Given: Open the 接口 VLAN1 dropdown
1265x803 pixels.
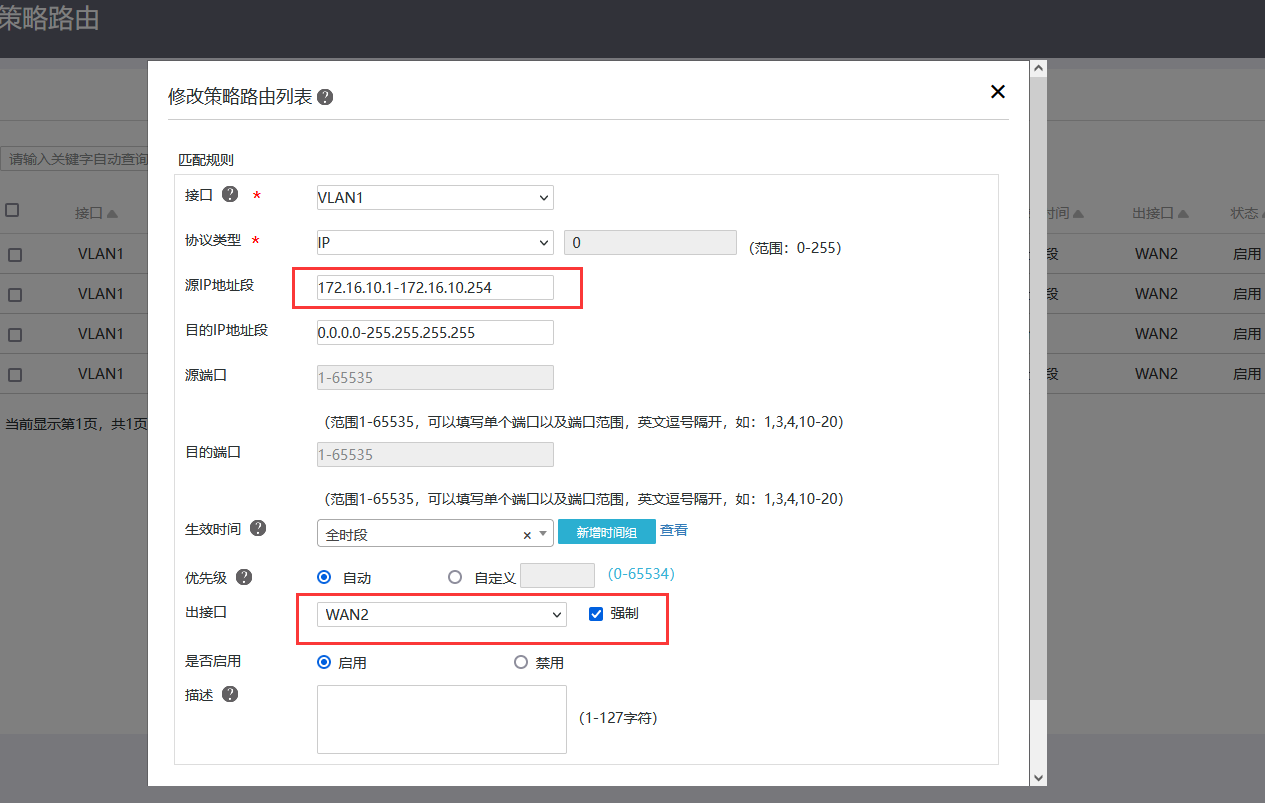Looking at the screenshot, I should click(x=435, y=197).
